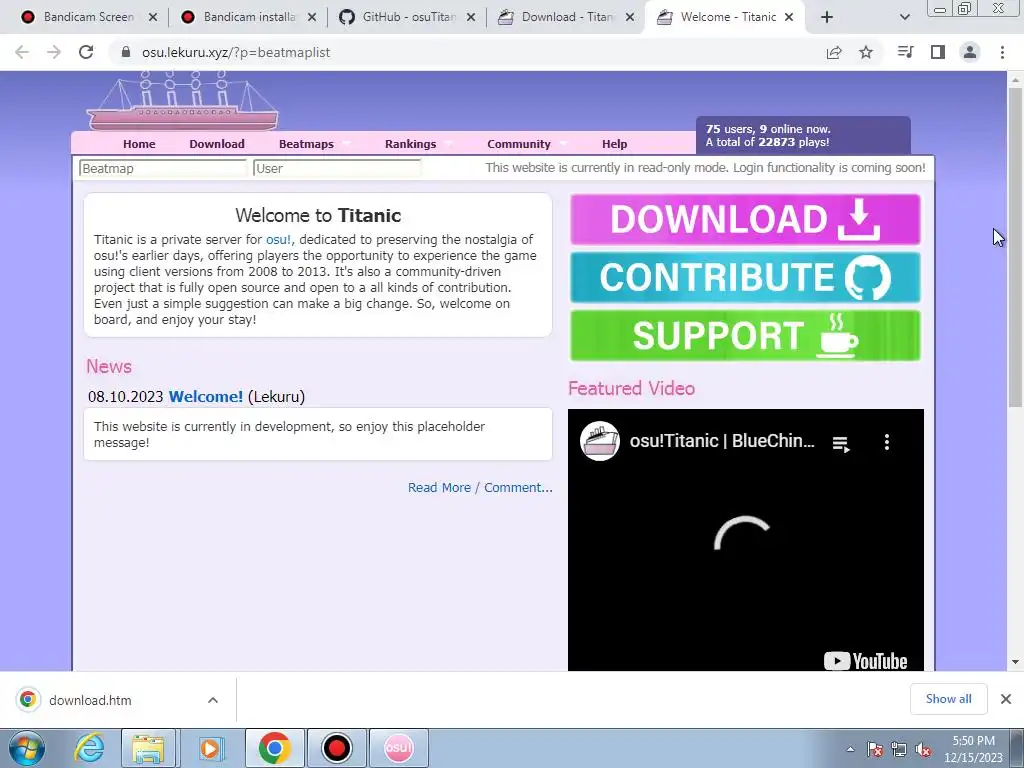This screenshot has height=768, width=1024.
Task: Click the Titanic ship logo
Action: point(183,102)
